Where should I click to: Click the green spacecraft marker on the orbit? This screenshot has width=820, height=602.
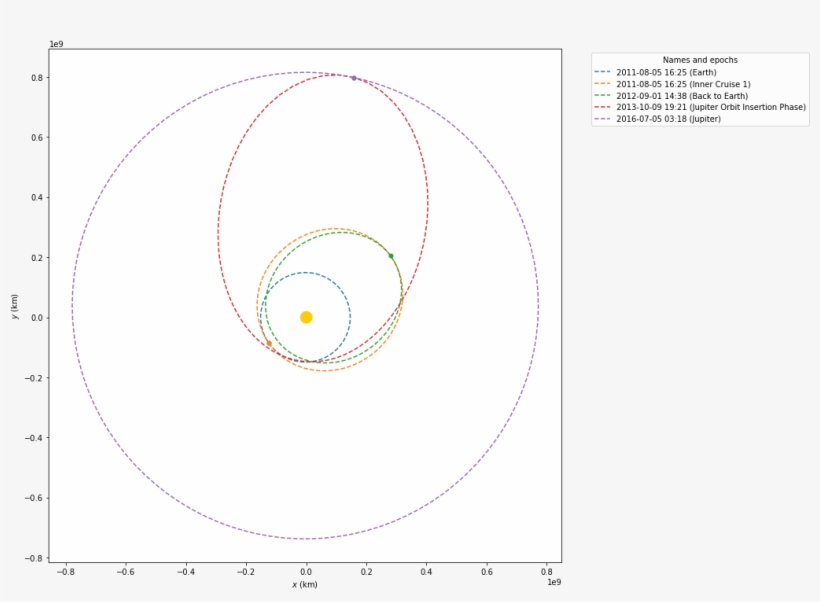click(391, 255)
